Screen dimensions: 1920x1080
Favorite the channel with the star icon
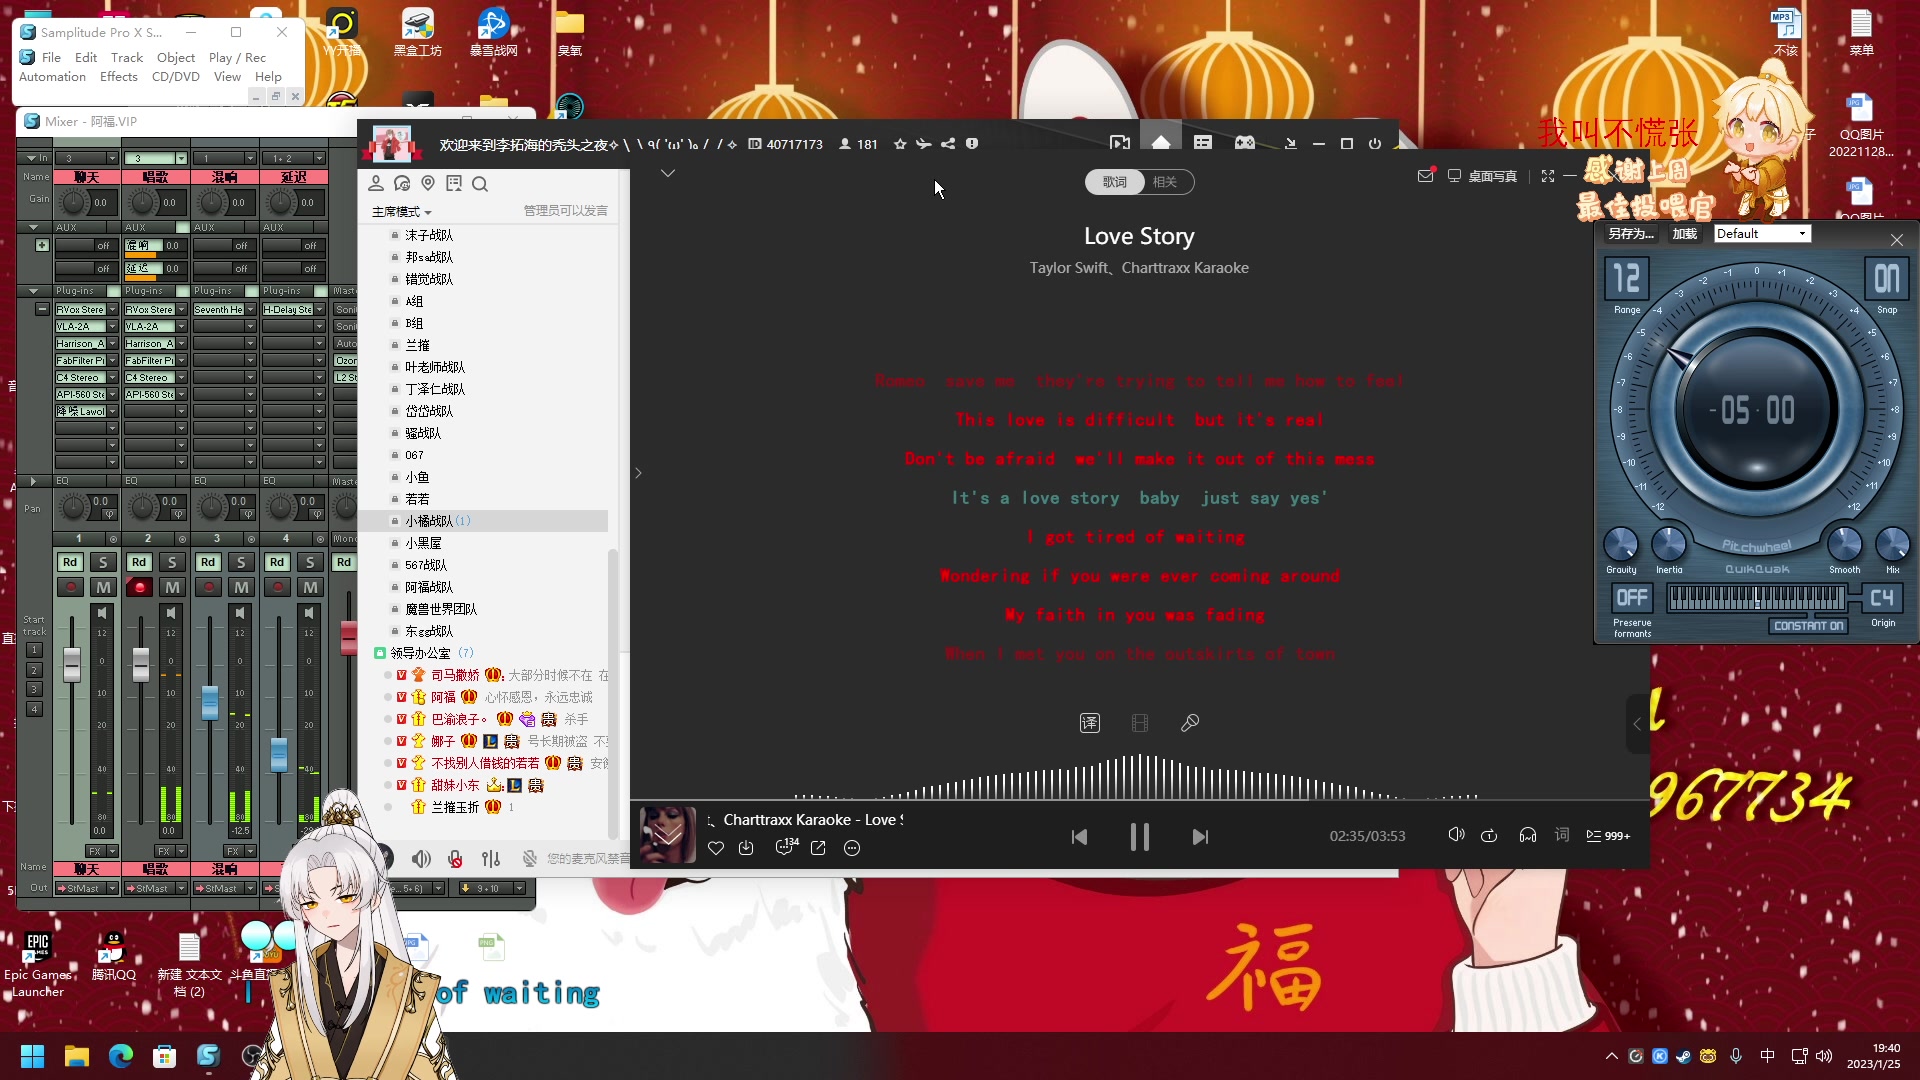[x=900, y=144]
